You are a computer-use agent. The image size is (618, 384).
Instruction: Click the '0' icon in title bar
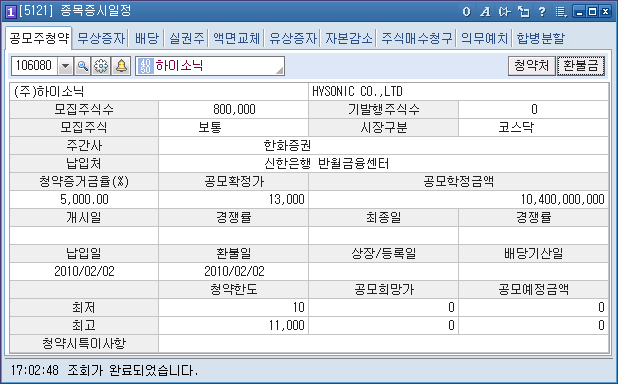pyautogui.click(x=467, y=12)
